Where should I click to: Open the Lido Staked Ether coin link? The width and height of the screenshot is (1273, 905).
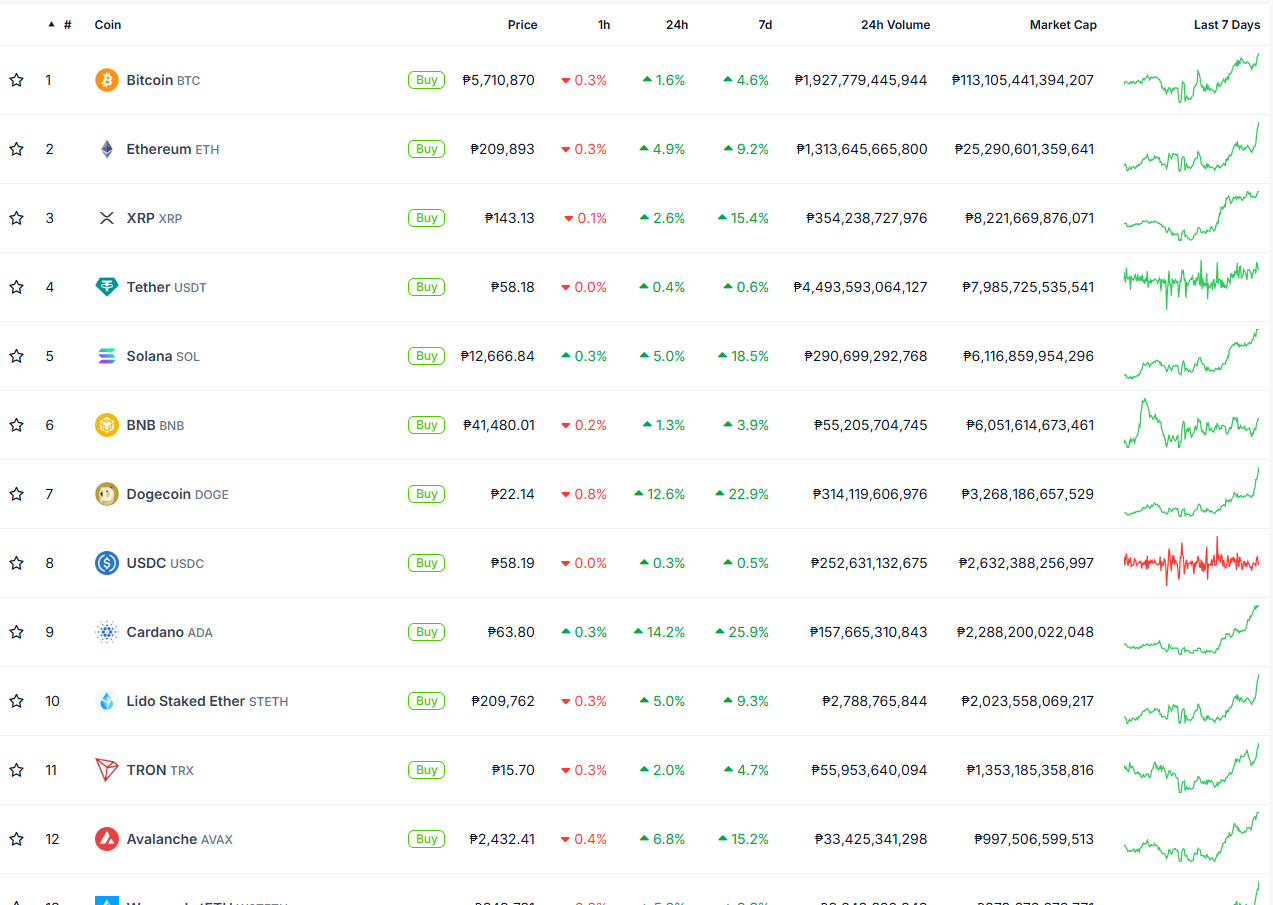pyautogui.click(x=186, y=701)
